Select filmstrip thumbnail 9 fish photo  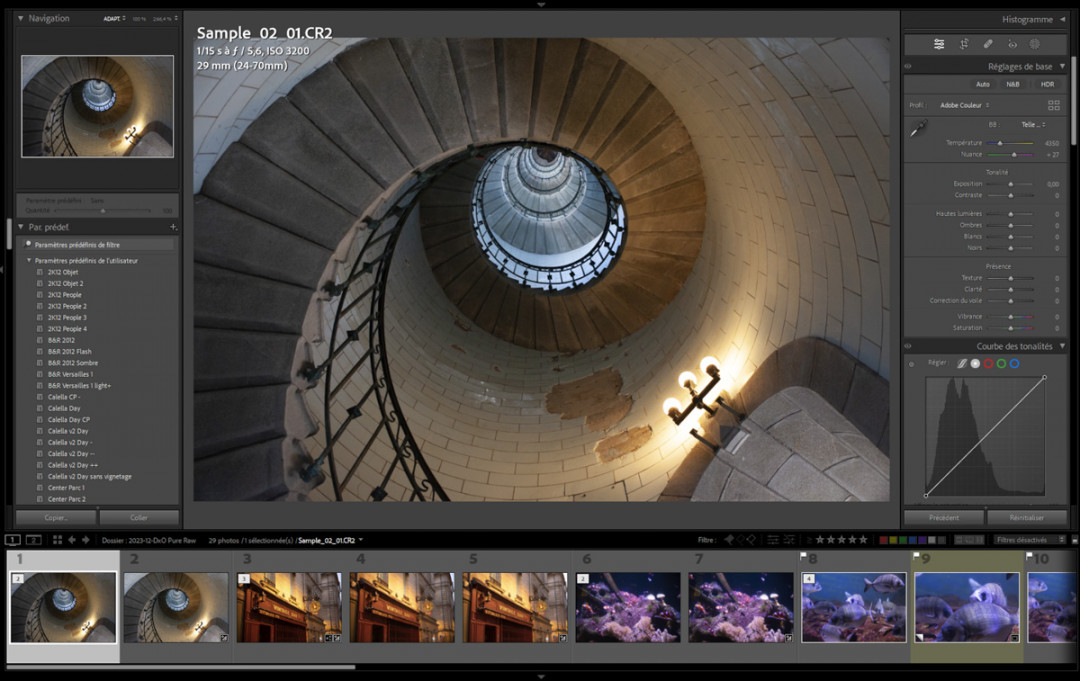point(966,607)
